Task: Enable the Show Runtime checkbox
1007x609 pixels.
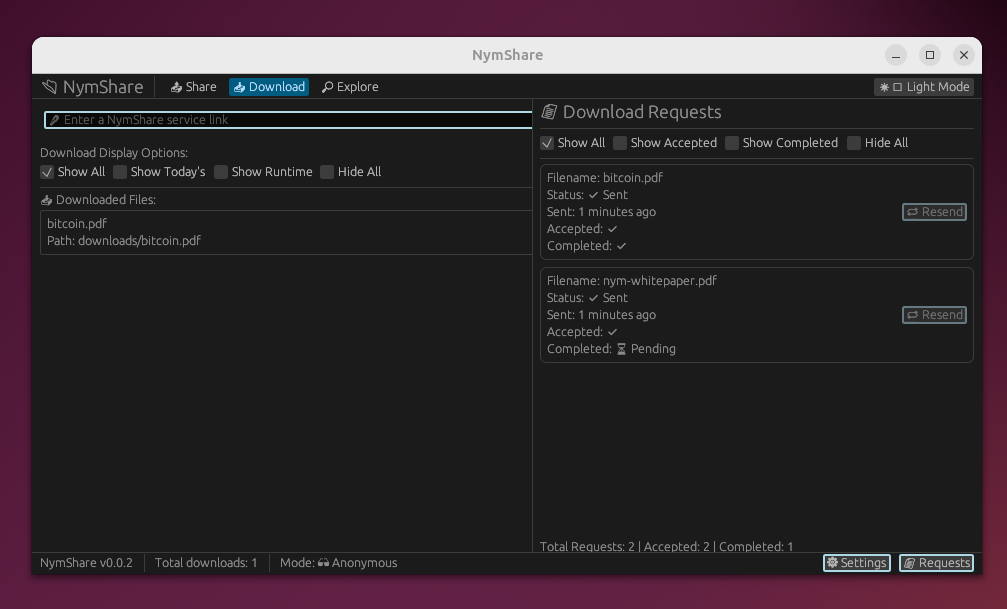Action: [221, 172]
